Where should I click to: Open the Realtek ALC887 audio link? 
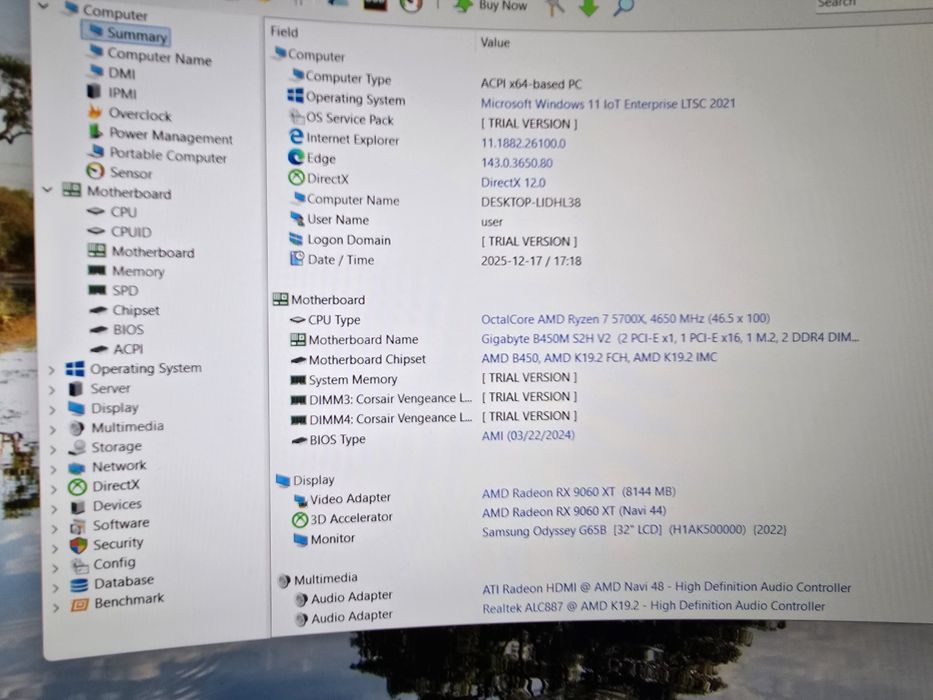click(x=654, y=607)
